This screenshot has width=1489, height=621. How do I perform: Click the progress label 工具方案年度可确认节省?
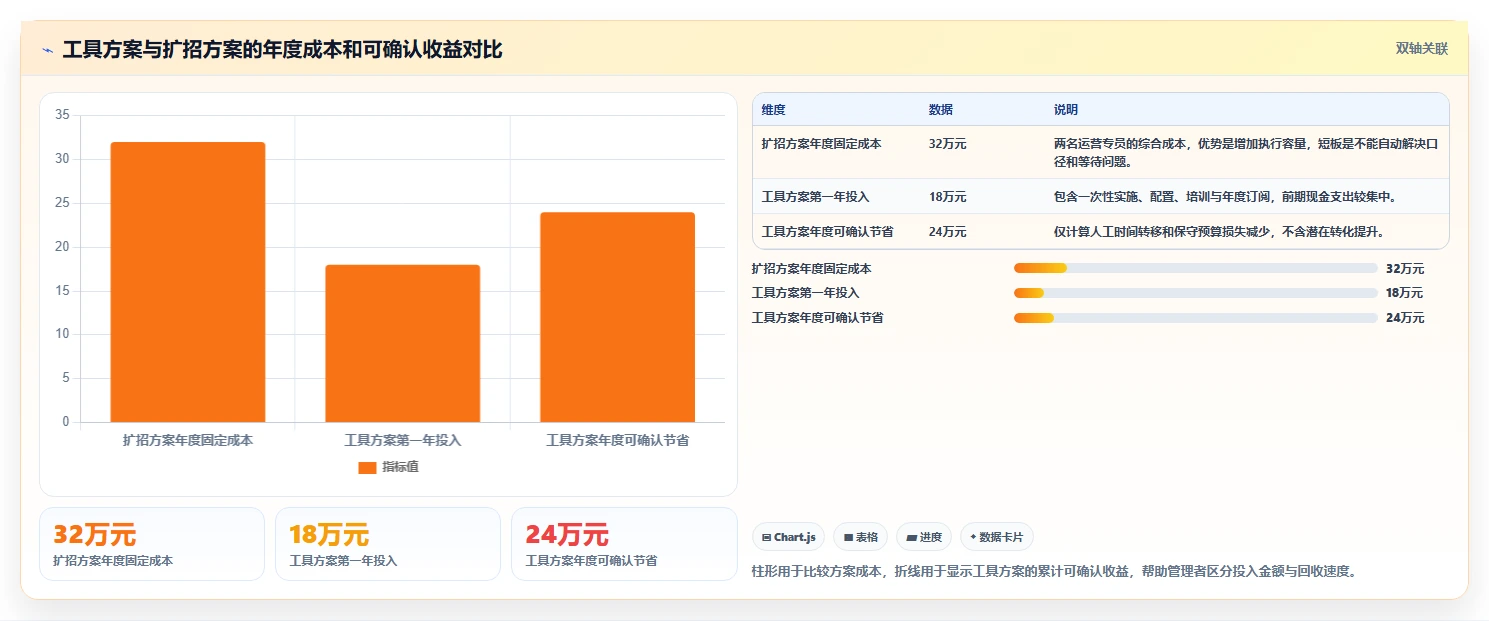(x=817, y=318)
